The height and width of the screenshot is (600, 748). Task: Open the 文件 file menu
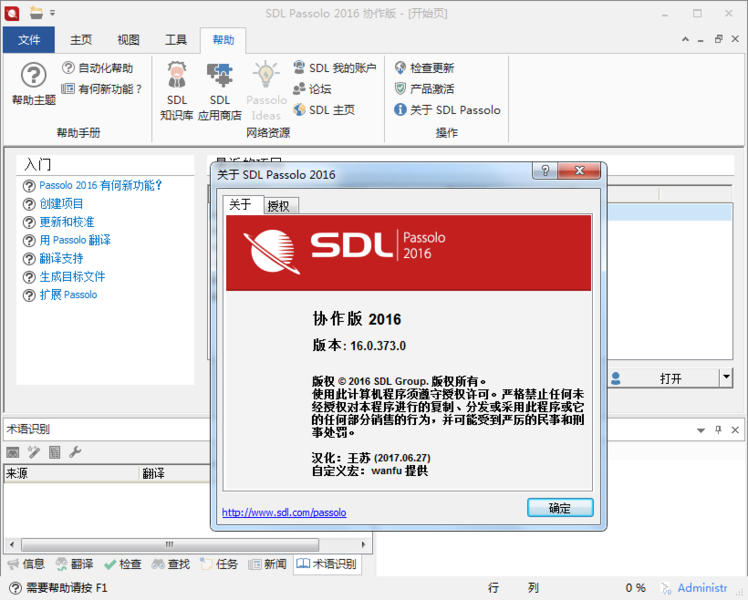(29, 40)
